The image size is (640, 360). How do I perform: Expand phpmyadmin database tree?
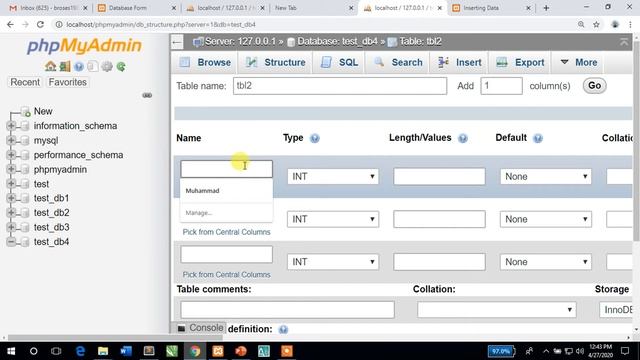click(x=11, y=169)
